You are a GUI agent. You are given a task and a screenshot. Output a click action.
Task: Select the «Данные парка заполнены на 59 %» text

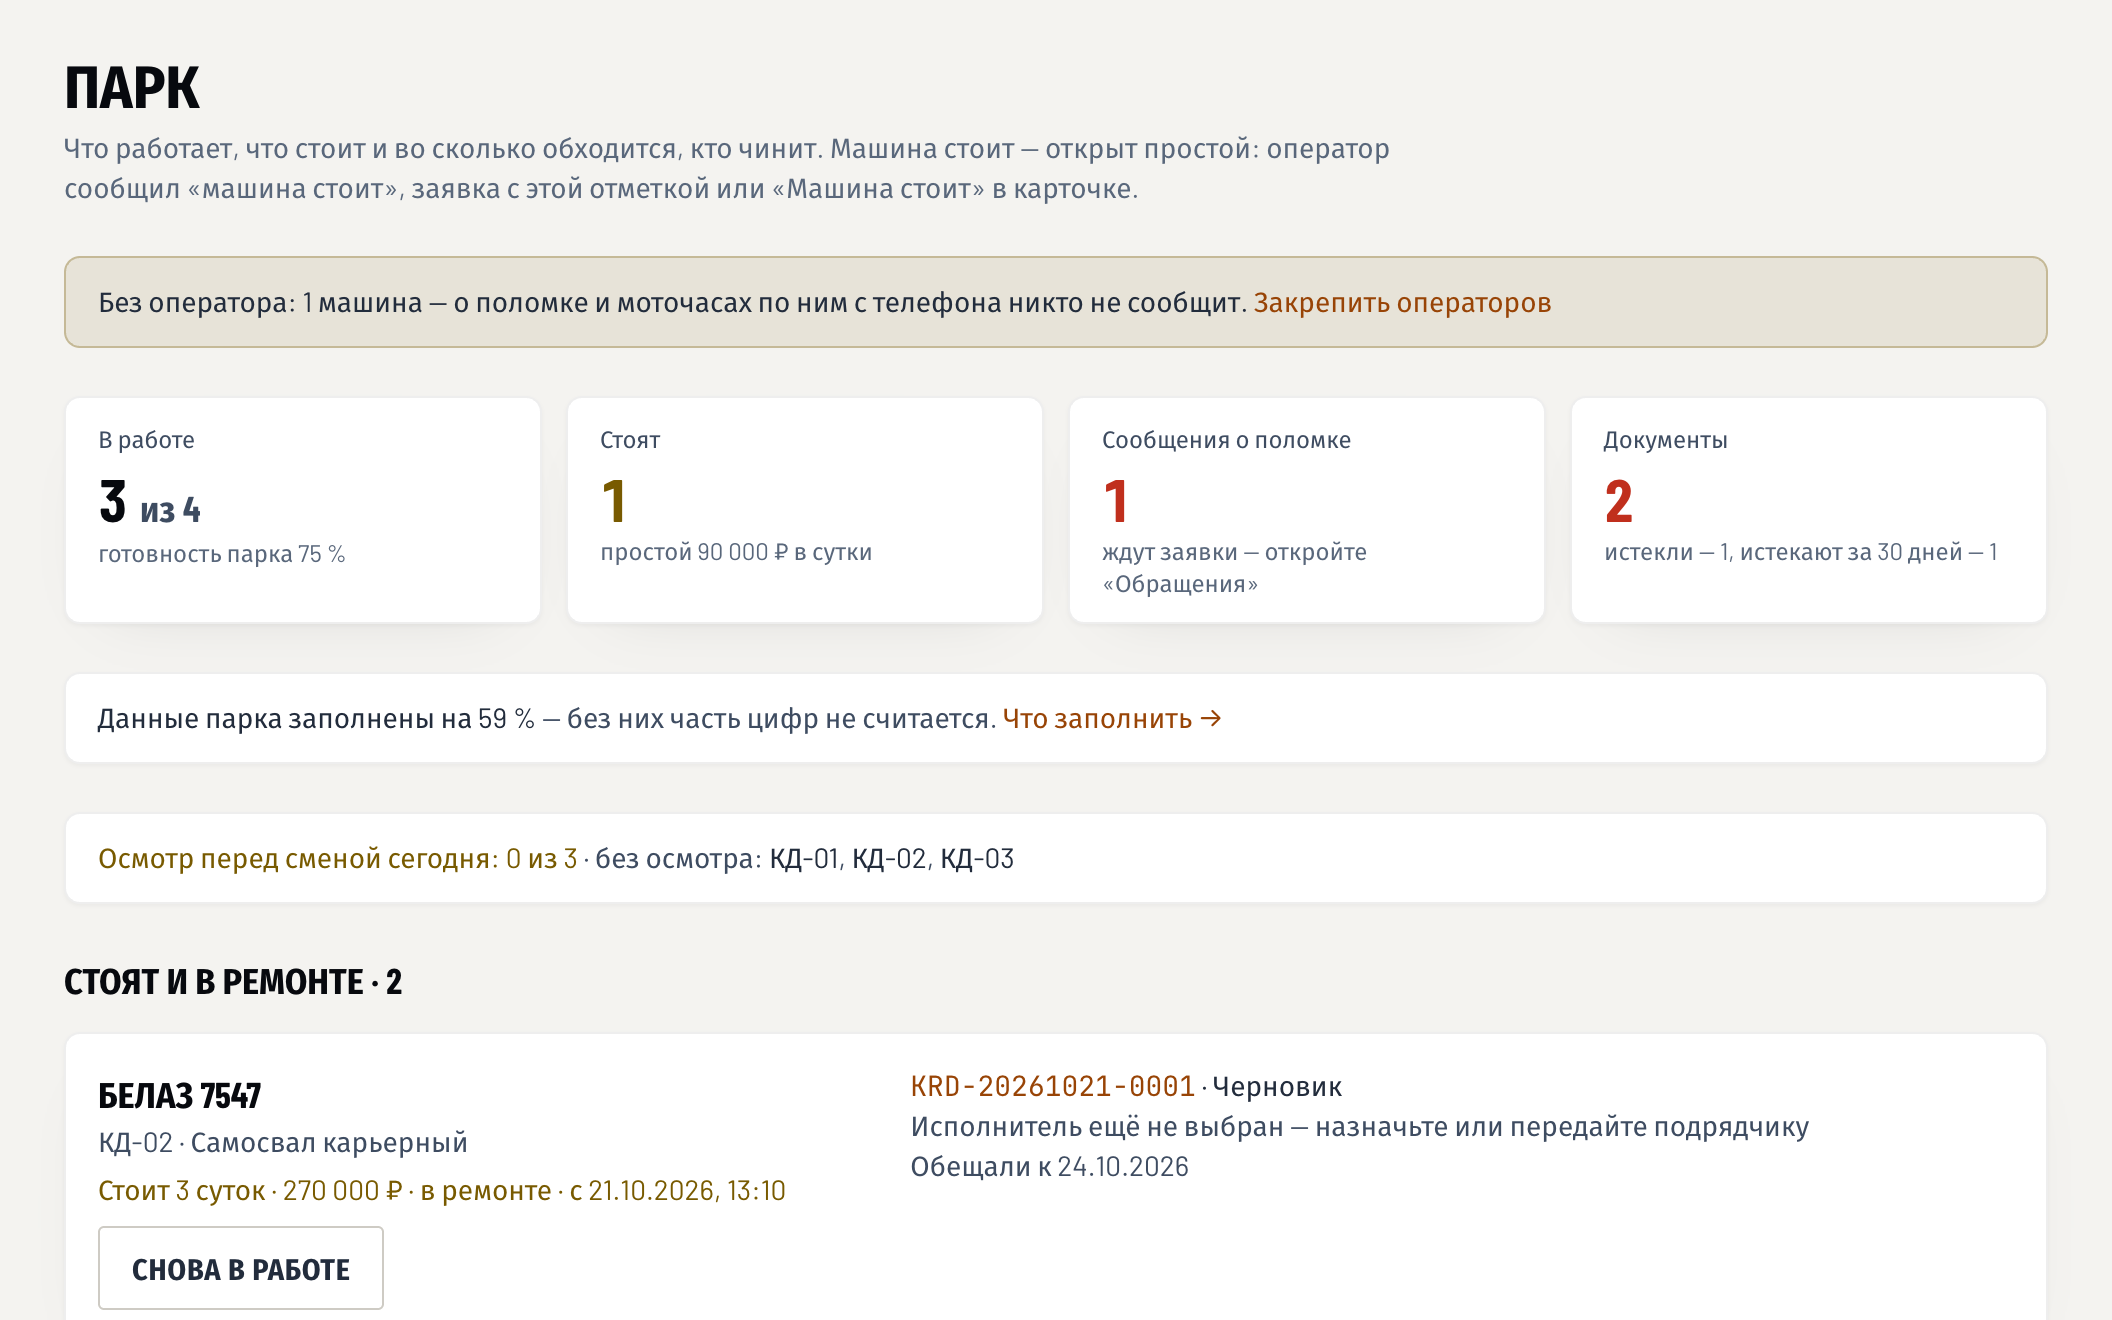(x=316, y=719)
